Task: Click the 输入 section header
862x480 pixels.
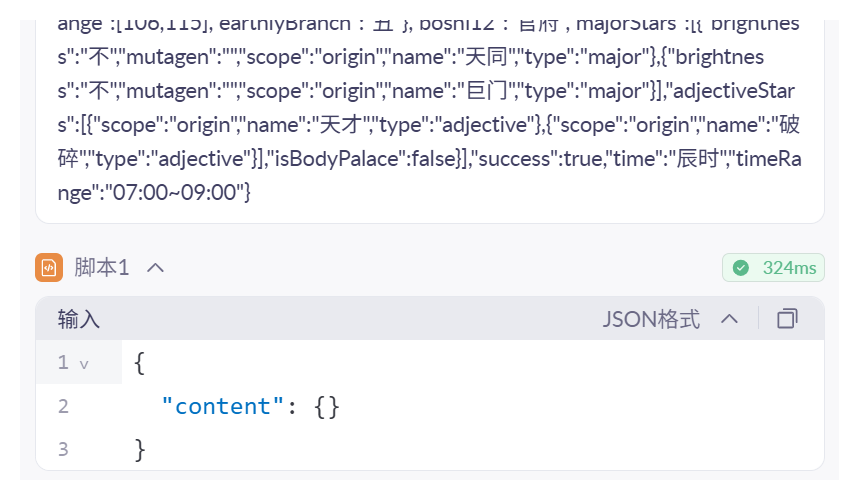Action: [79, 319]
